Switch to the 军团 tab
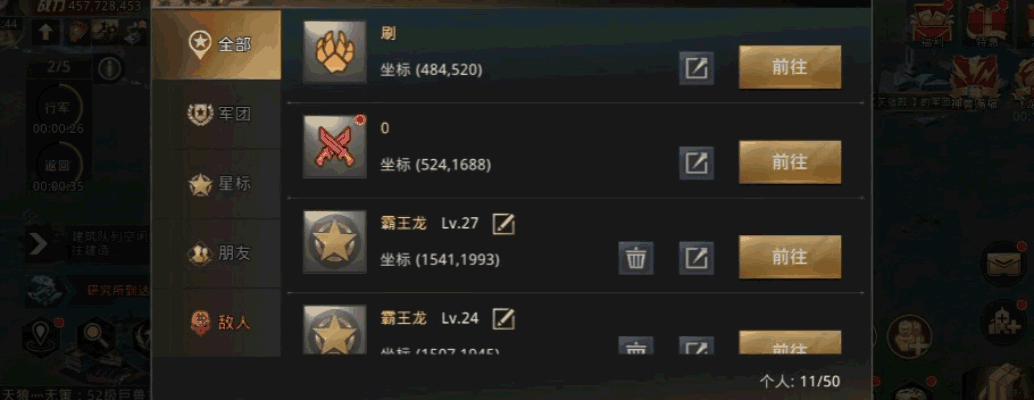The height and width of the screenshot is (400, 1034). point(218,115)
